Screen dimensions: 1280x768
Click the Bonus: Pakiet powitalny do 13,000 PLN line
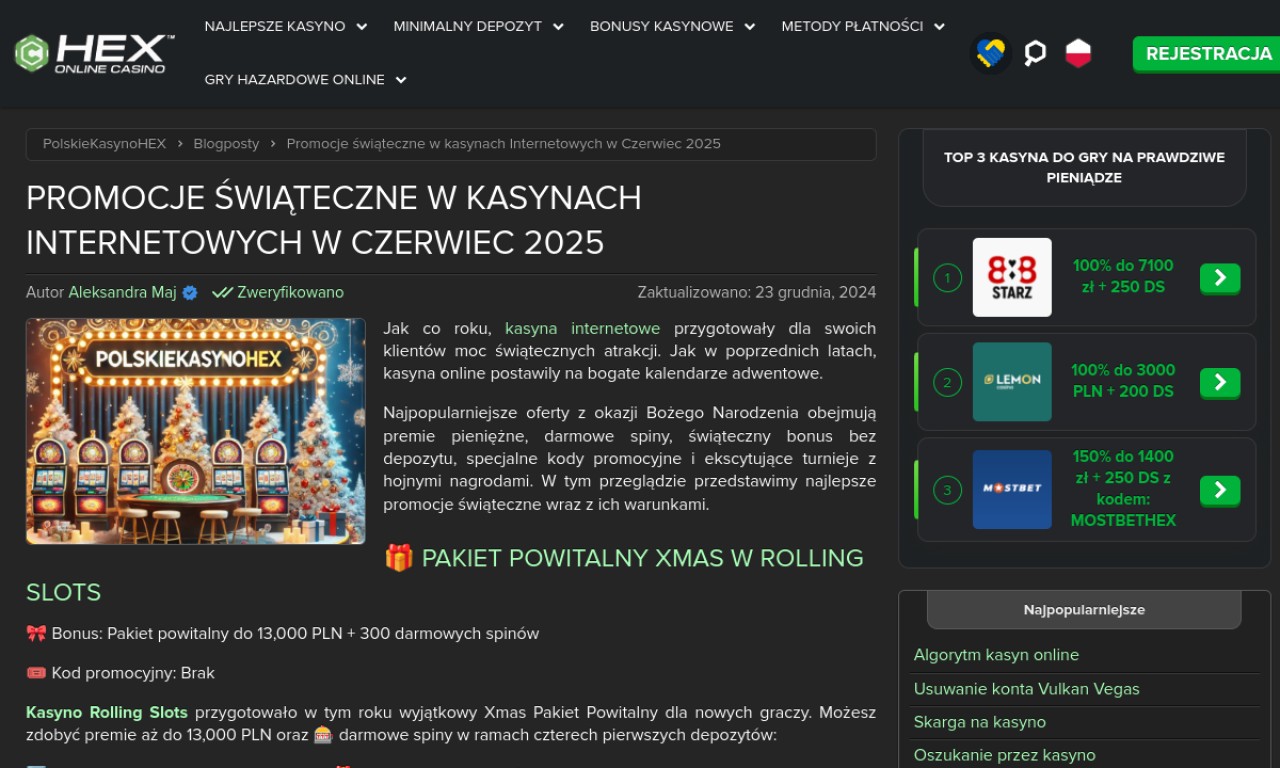click(282, 633)
